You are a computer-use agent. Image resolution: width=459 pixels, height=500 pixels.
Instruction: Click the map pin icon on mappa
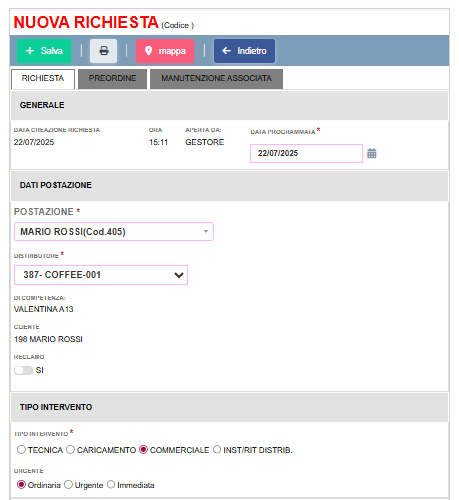tap(149, 51)
